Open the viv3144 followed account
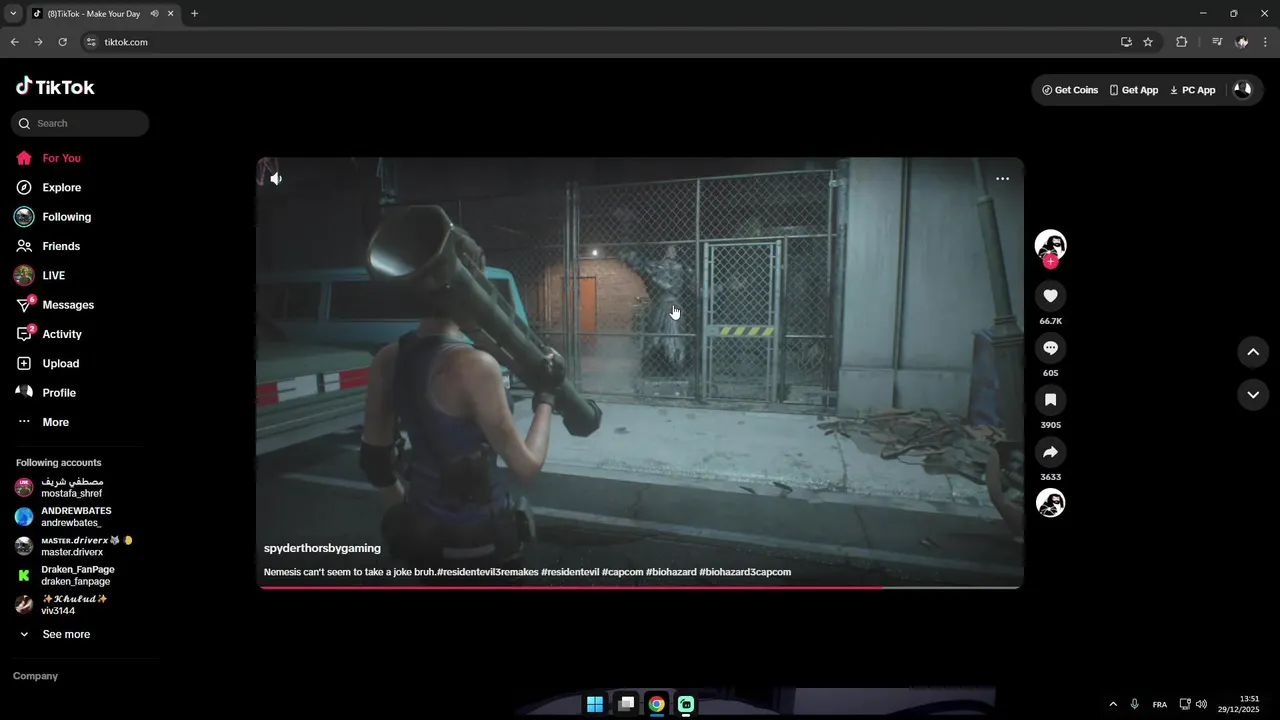The height and width of the screenshot is (720, 1280). 75,605
